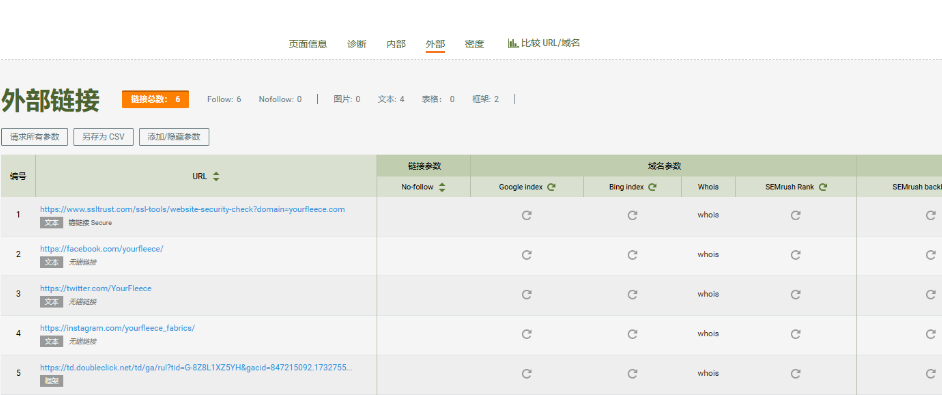The image size is (942, 395).
Task: Request SEMrush backlinks for twitter row
Action: 931,295
